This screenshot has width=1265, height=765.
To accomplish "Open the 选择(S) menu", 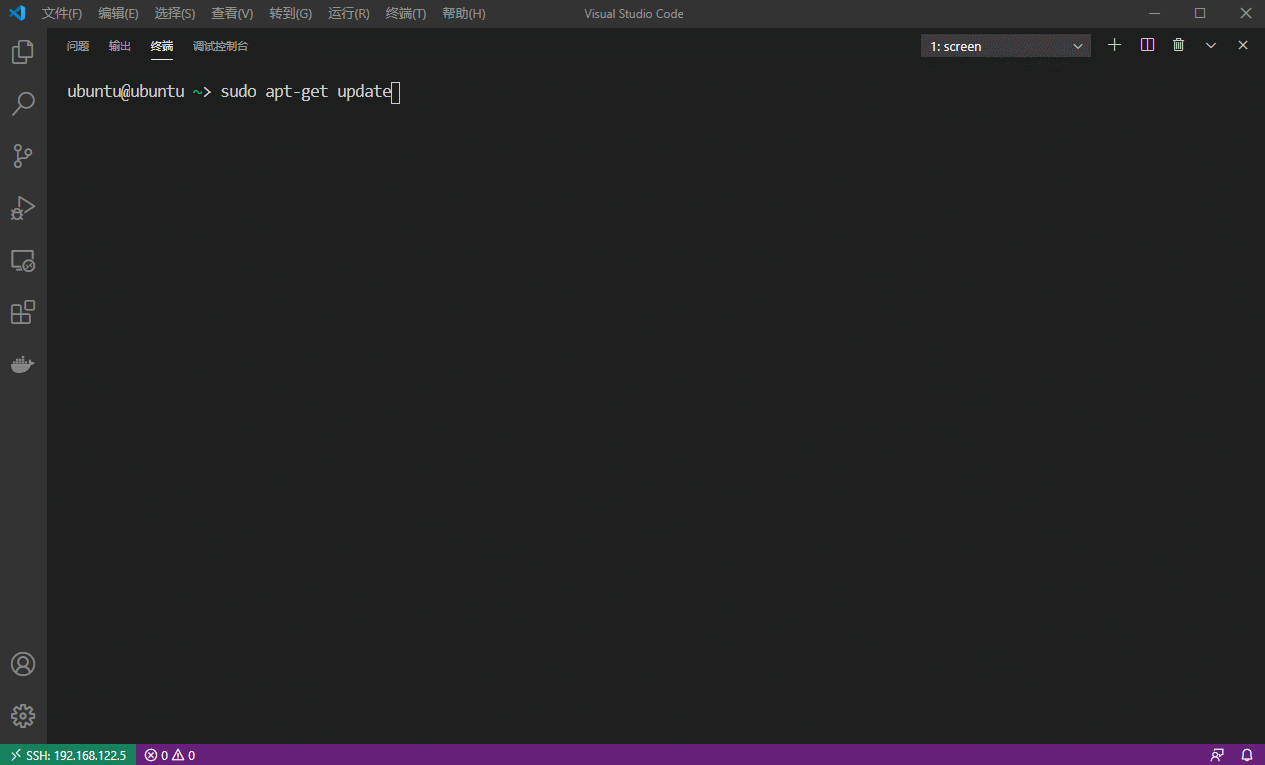I will pyautogui.click(x=175, y=13).
